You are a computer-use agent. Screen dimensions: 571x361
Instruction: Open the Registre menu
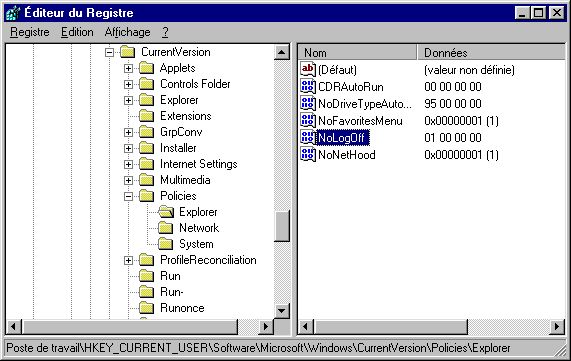(x=29, y=32)
